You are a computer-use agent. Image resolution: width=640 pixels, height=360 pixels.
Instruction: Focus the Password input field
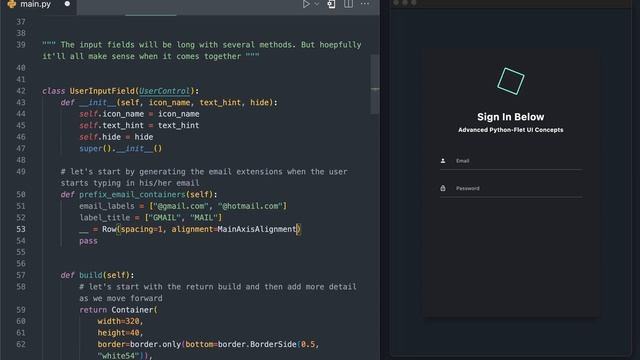click(511, 189)
